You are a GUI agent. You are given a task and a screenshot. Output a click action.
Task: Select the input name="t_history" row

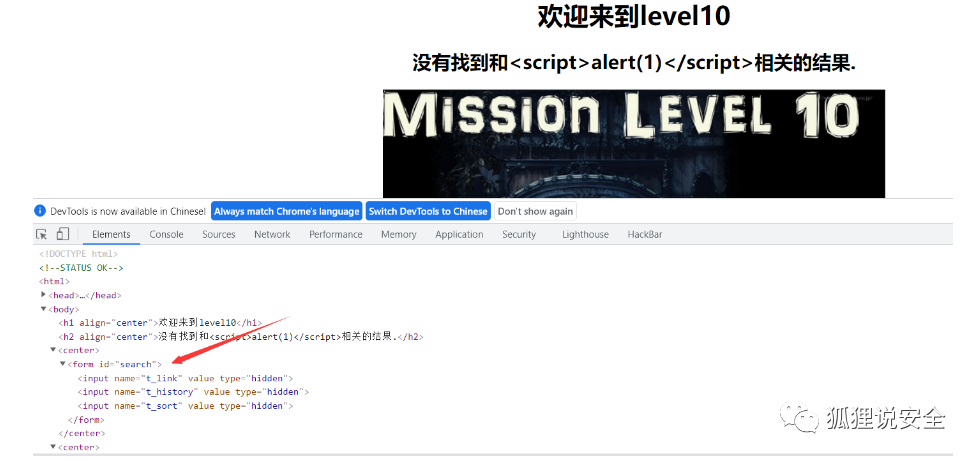pyautogui.click(x=193, y=392)
